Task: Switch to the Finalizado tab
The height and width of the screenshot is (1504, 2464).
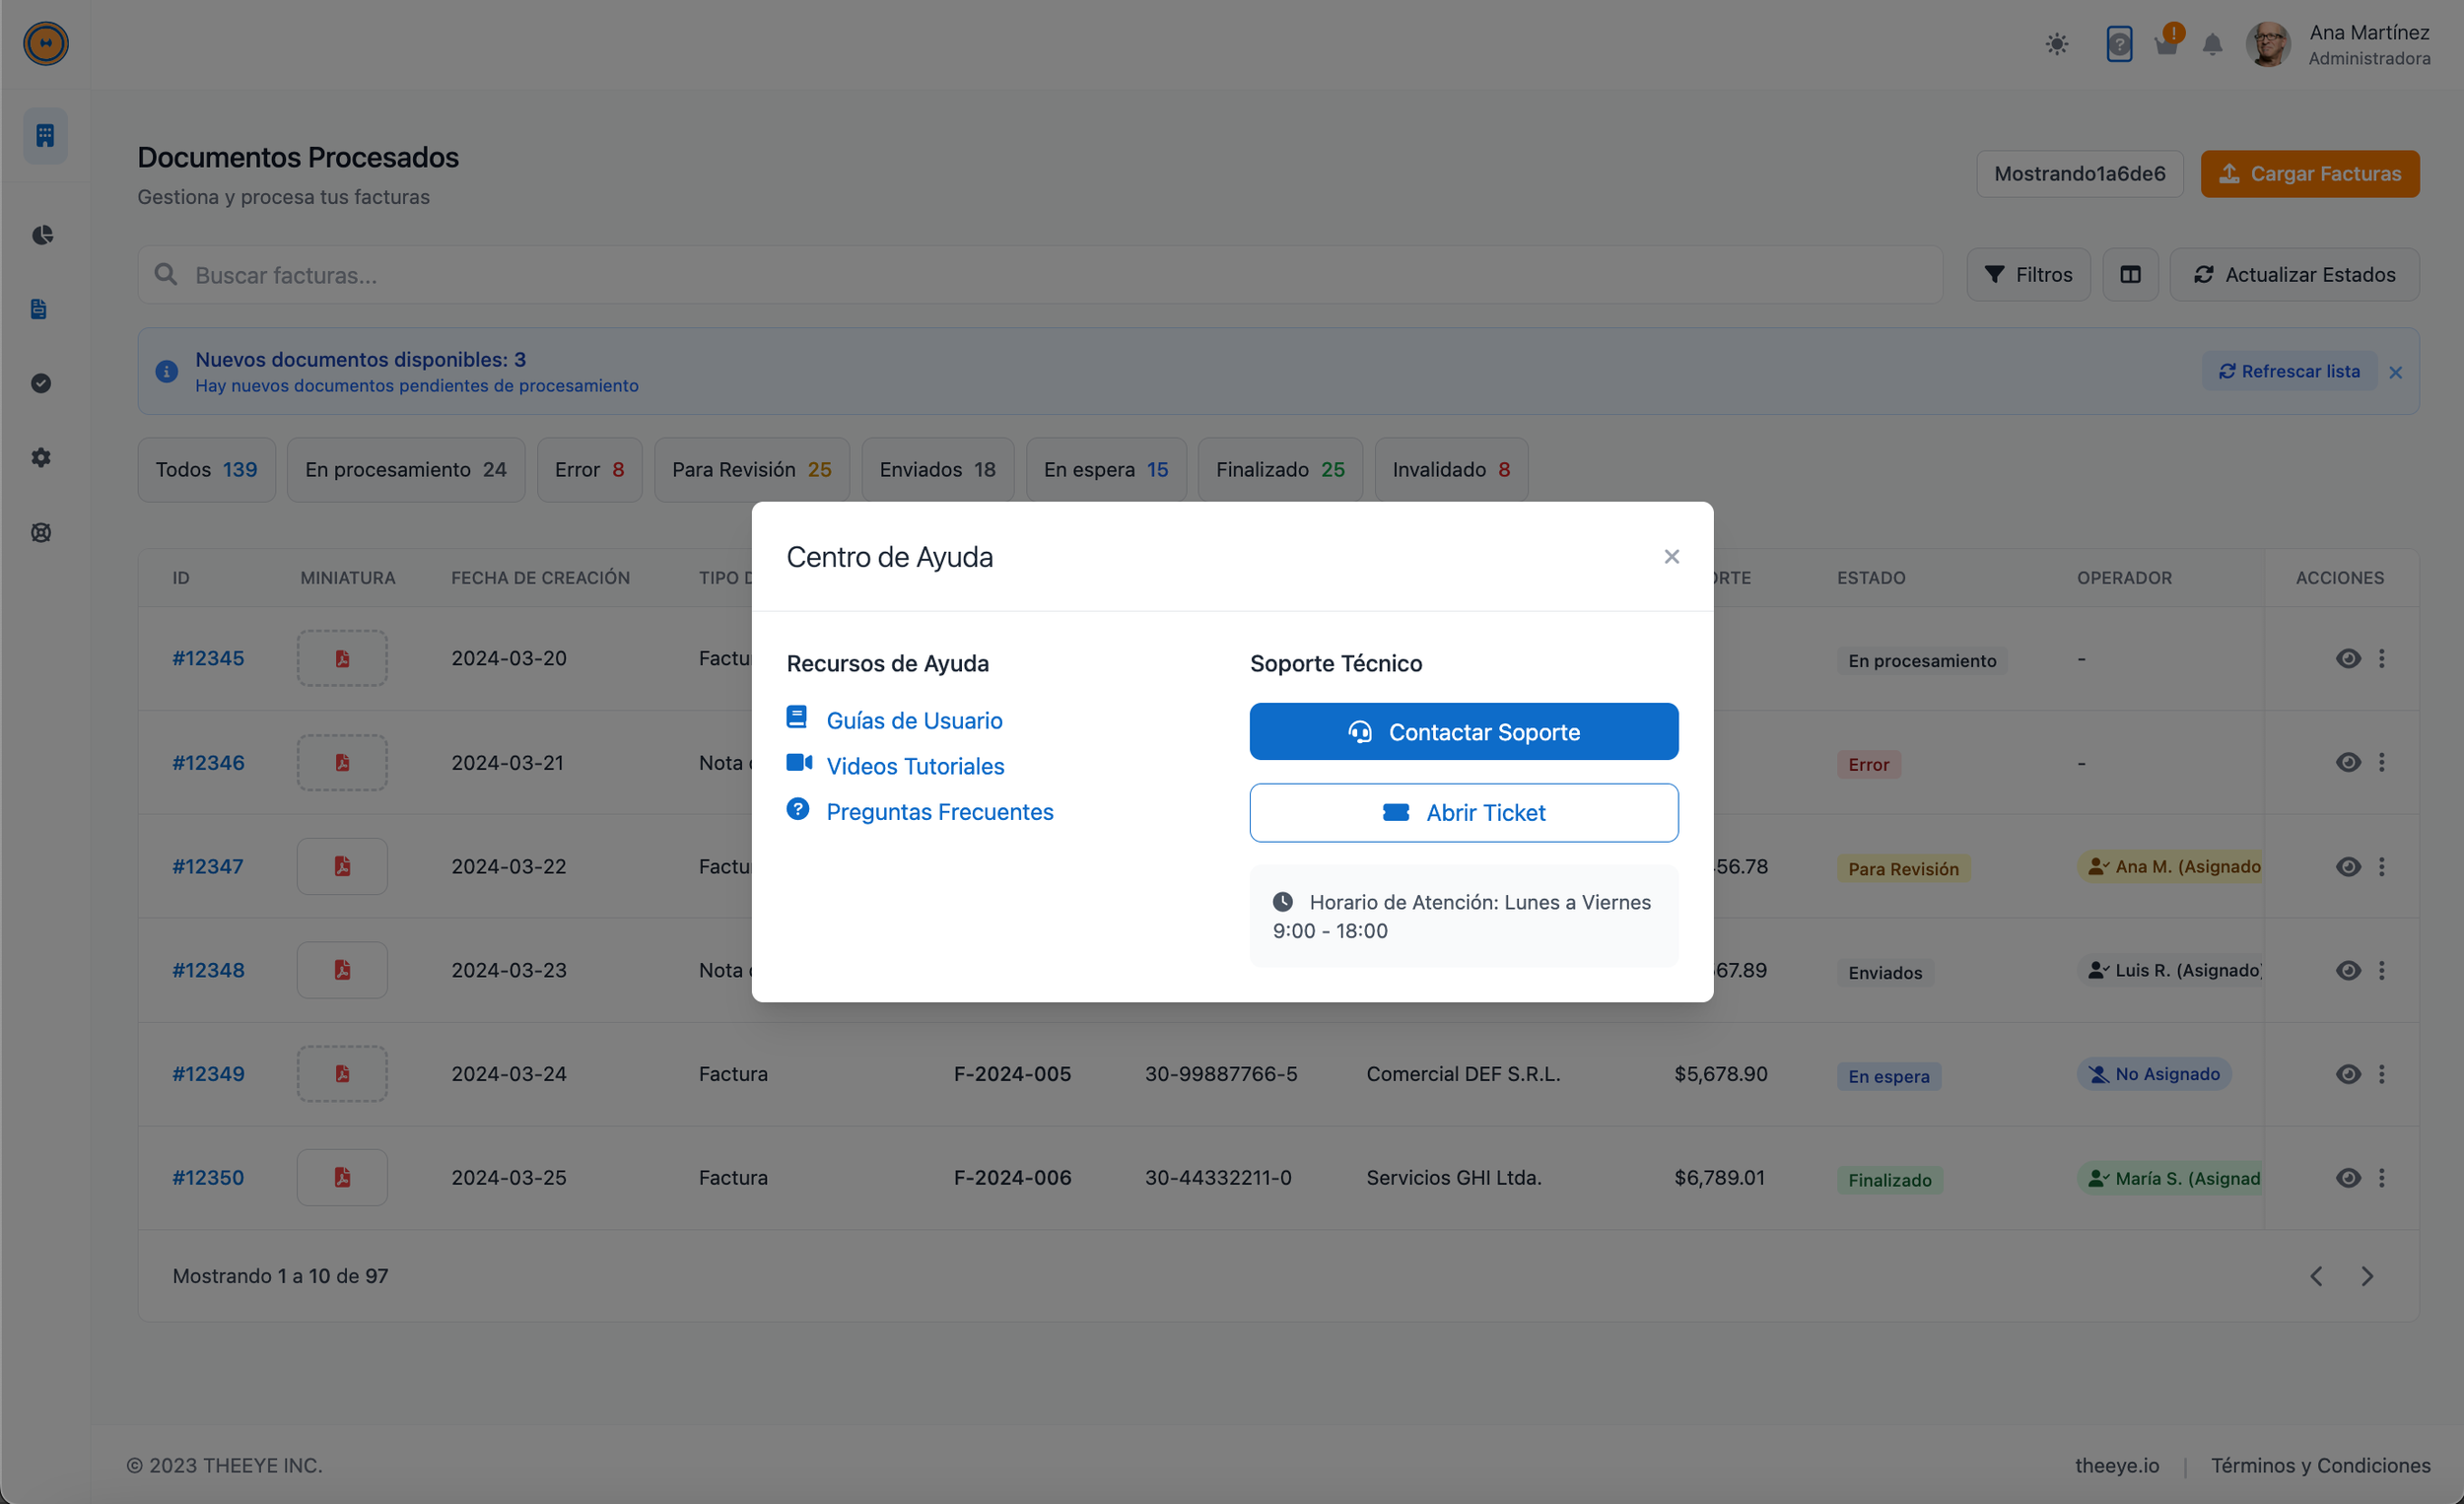Action: pos(1279,469)
